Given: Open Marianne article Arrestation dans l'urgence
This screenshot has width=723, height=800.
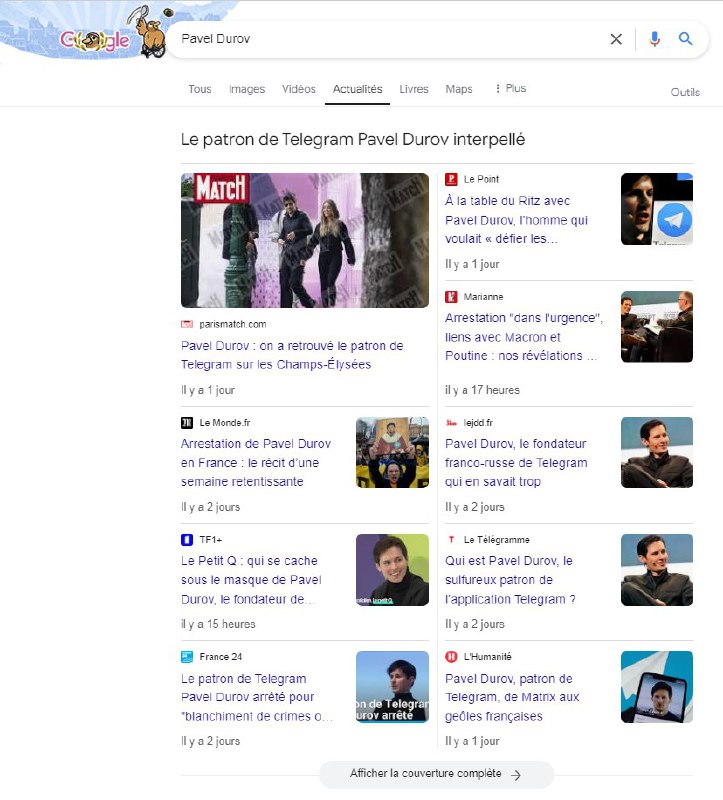Looking at the screenshot, I should point(524,337).
